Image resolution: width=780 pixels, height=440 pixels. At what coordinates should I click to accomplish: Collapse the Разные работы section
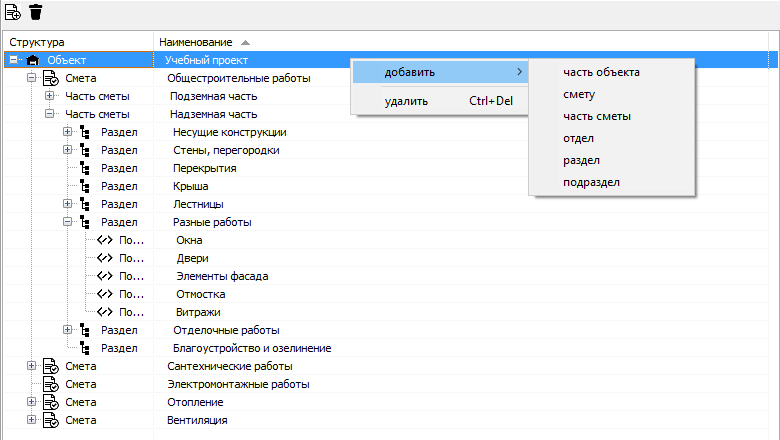pyautogui.click(x=67, y=222)
